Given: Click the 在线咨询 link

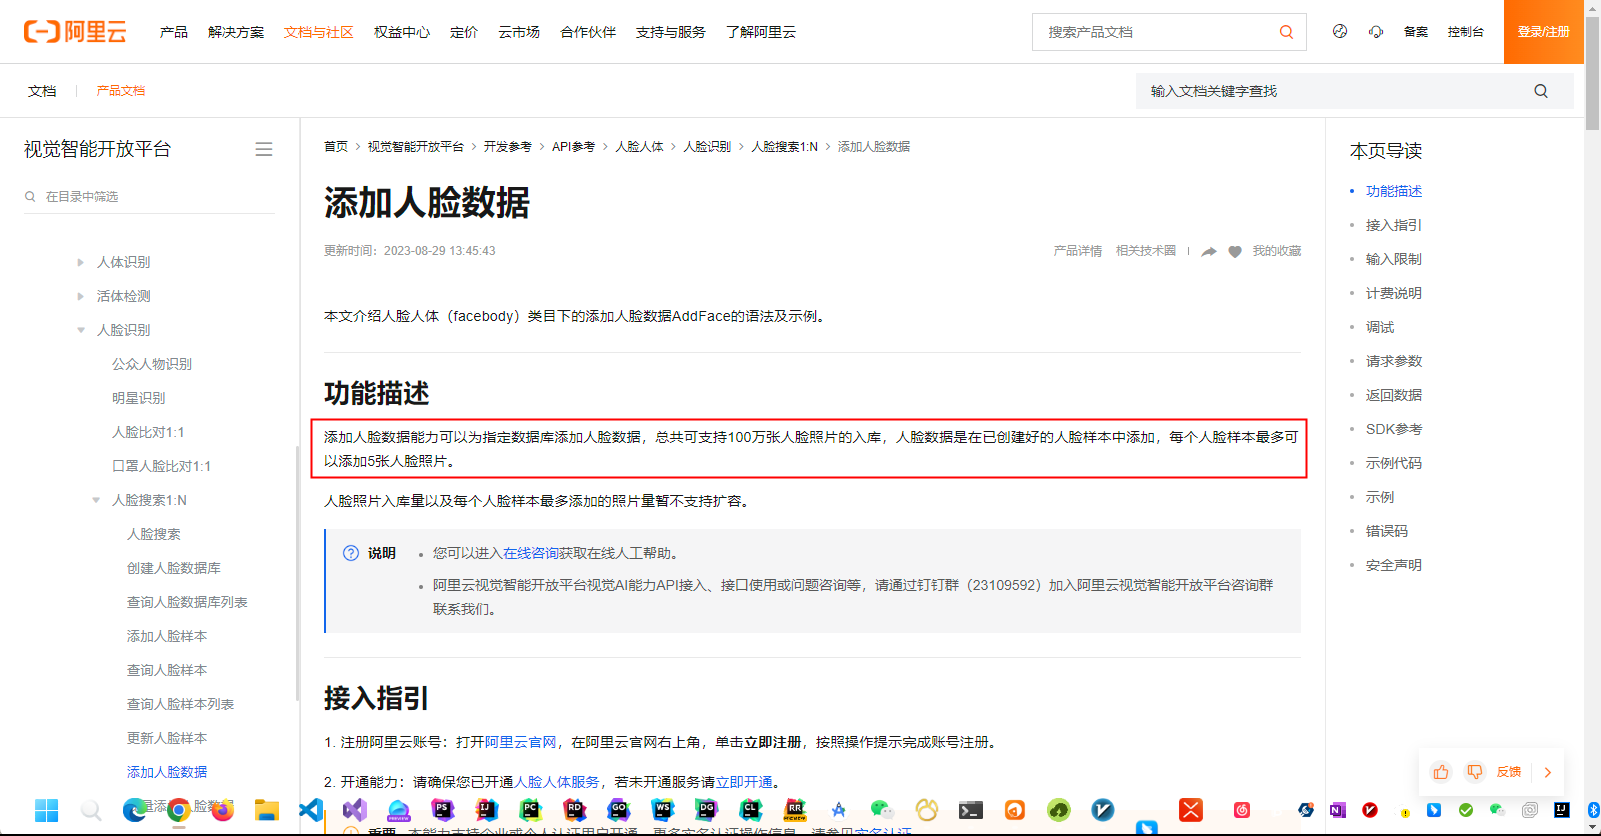Looking at the screenshot, I should tap(531, 553).
